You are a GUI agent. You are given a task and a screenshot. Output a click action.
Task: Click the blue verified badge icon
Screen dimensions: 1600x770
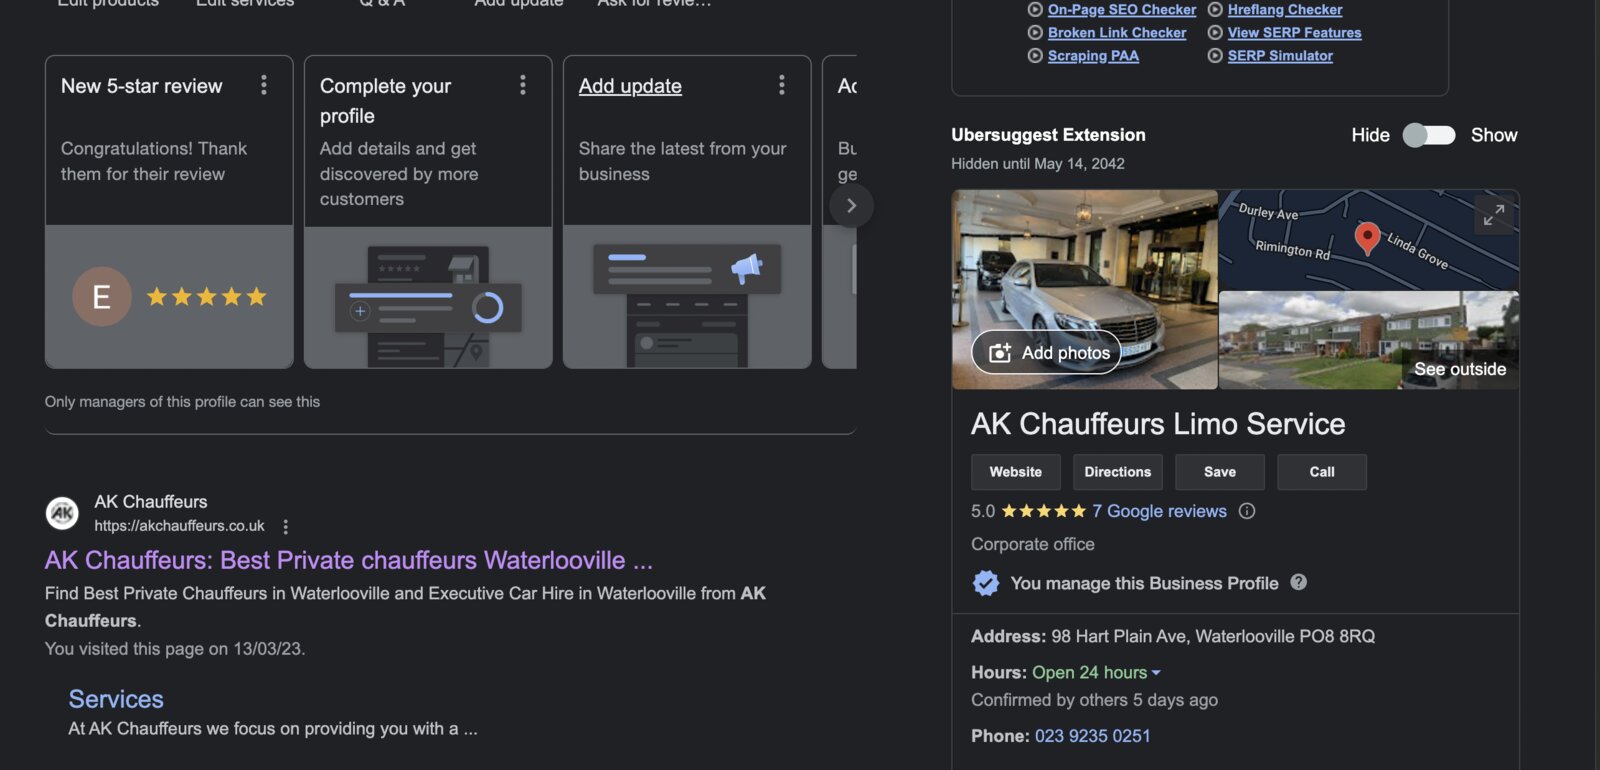point(986,583)
